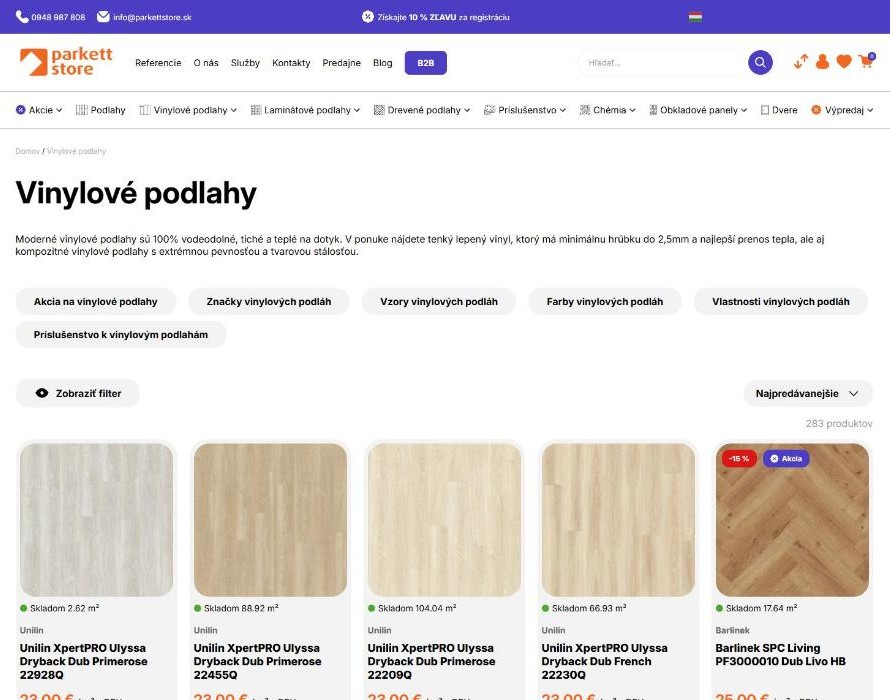This screenshot has height=700, width=890.
Task: Open Predajne stores page
Action: 342,62
